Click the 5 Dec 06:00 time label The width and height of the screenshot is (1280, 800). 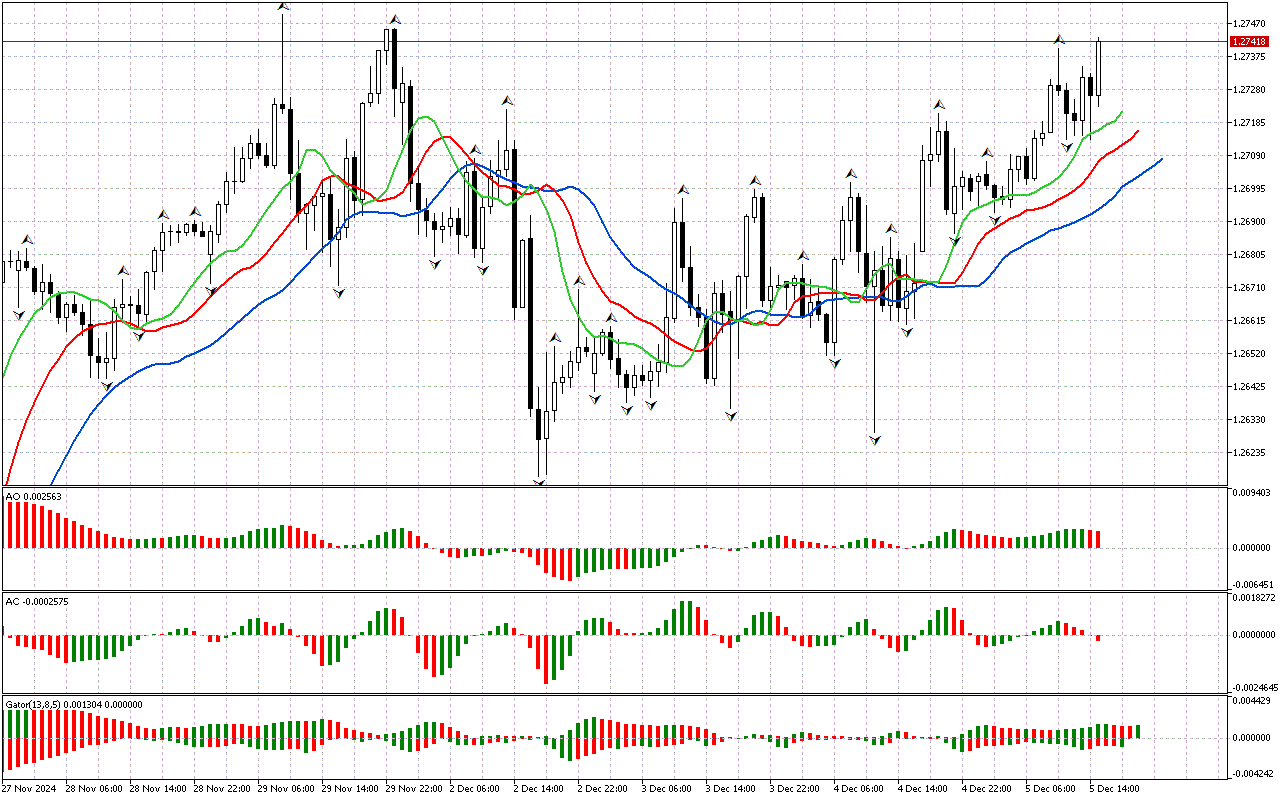pyautogui.click(x=1051, y=789)
